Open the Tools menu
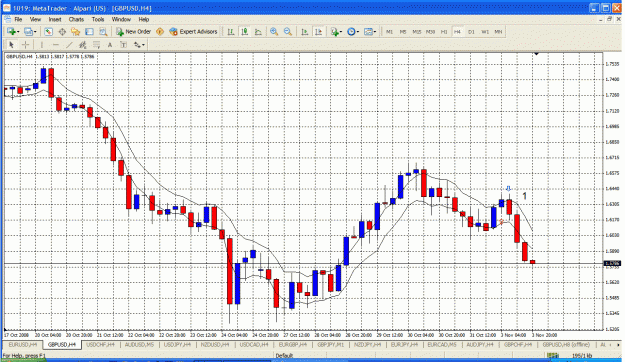 coord(98,19)
